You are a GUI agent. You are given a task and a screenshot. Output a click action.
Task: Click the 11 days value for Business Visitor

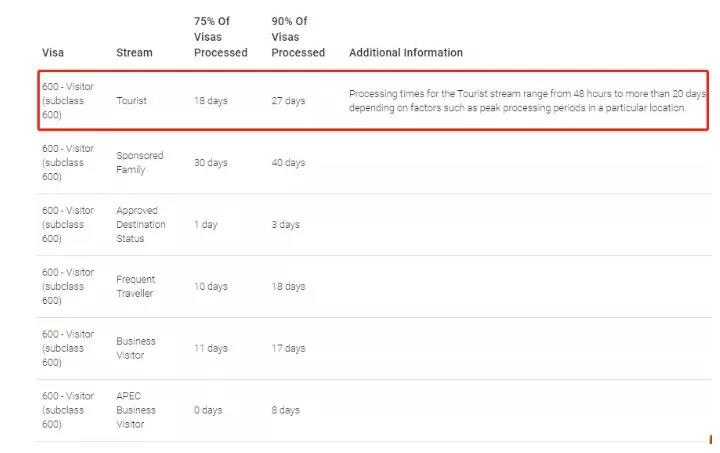[x=210, y=349]
